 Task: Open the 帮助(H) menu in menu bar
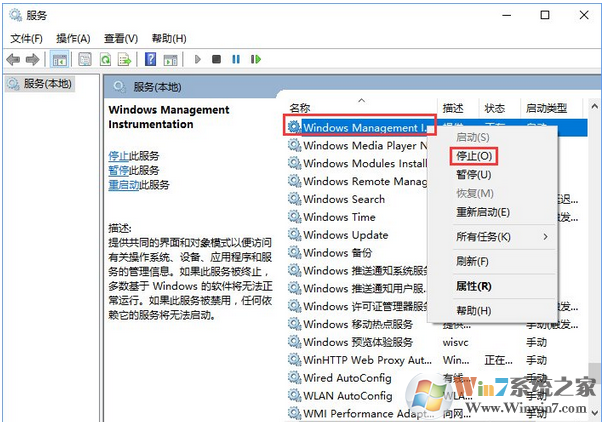[x=169, y=38]
